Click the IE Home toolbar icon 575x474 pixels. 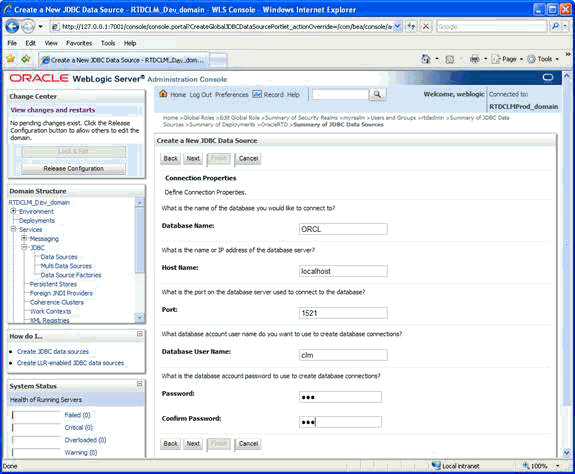425,59
